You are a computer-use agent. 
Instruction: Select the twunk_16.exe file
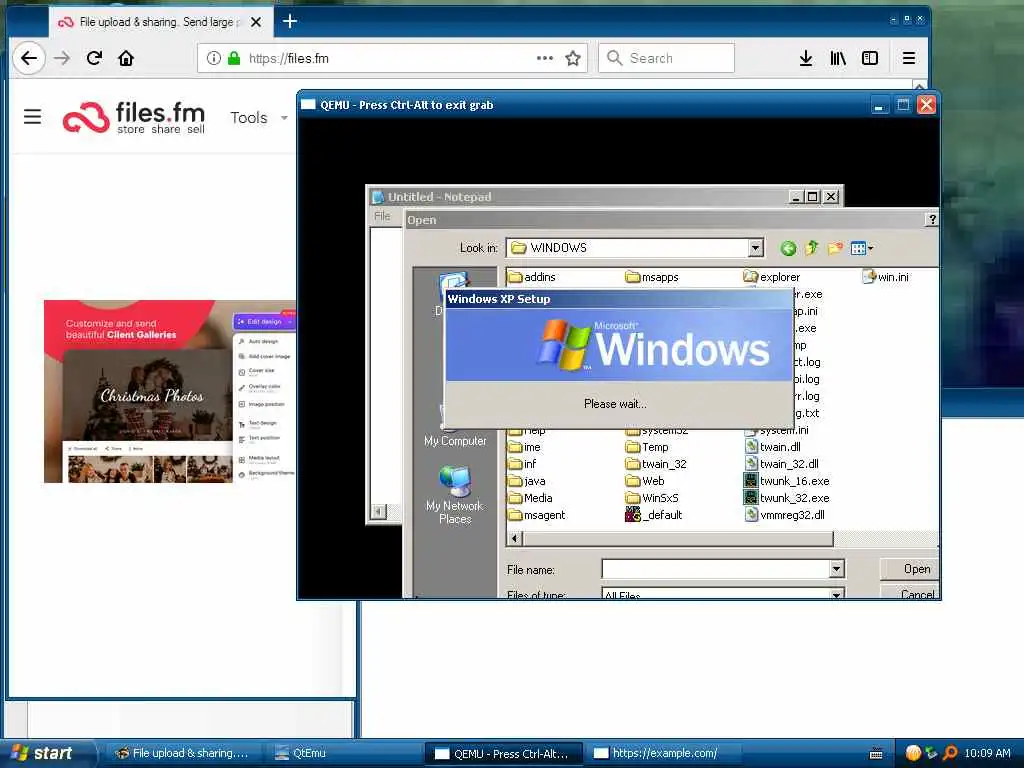787,481
